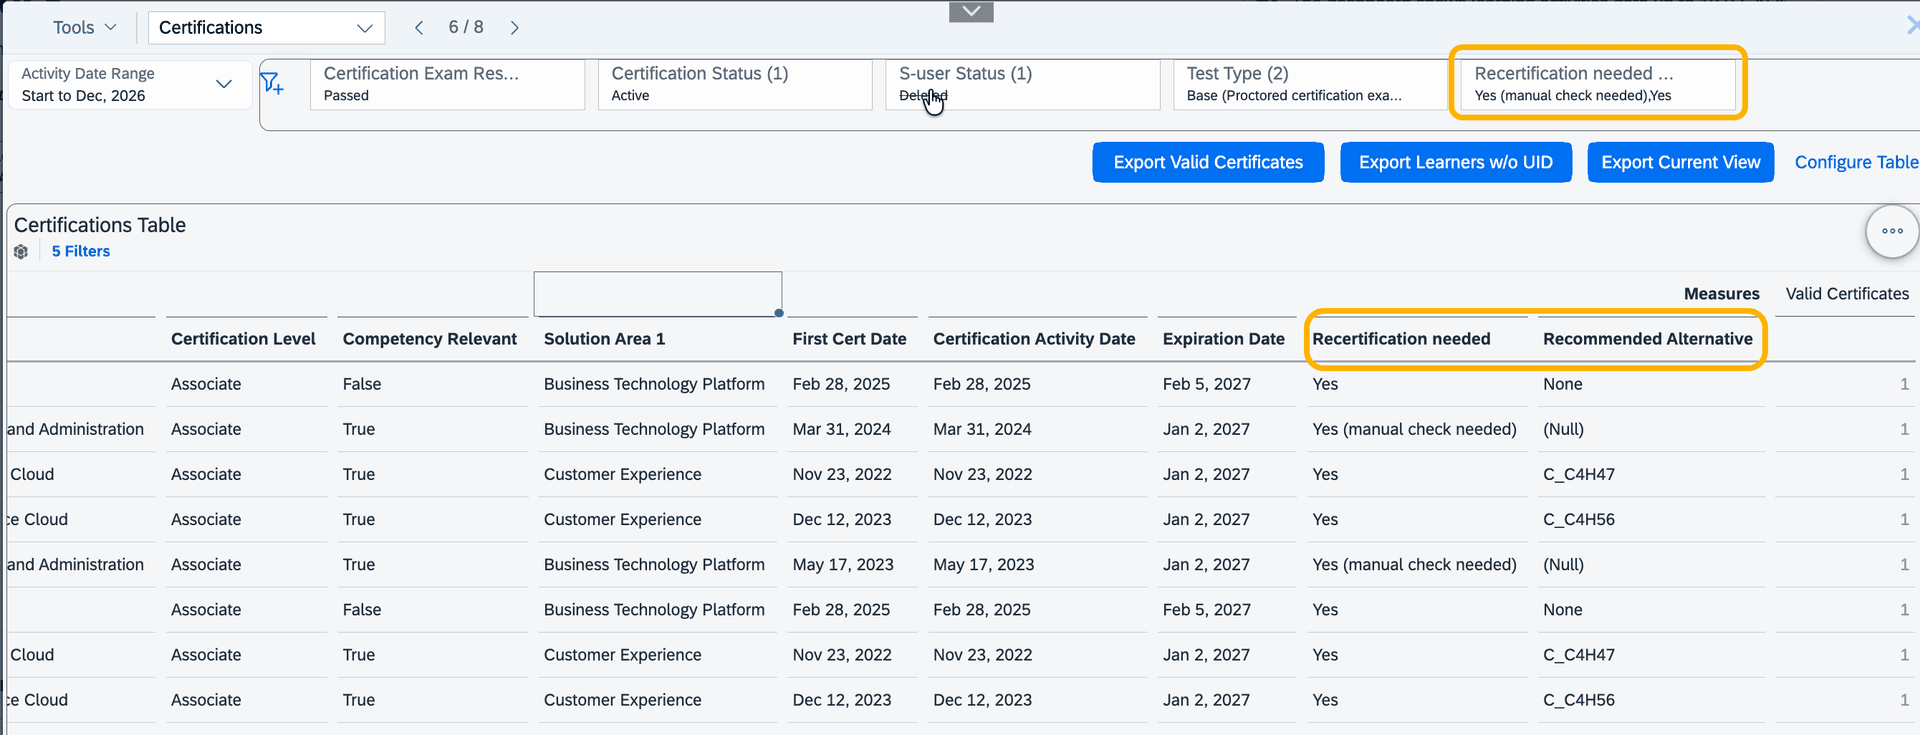Click the cube icon beside 5 Filters
The image size is (1920, 735).
tap(21, 252)
